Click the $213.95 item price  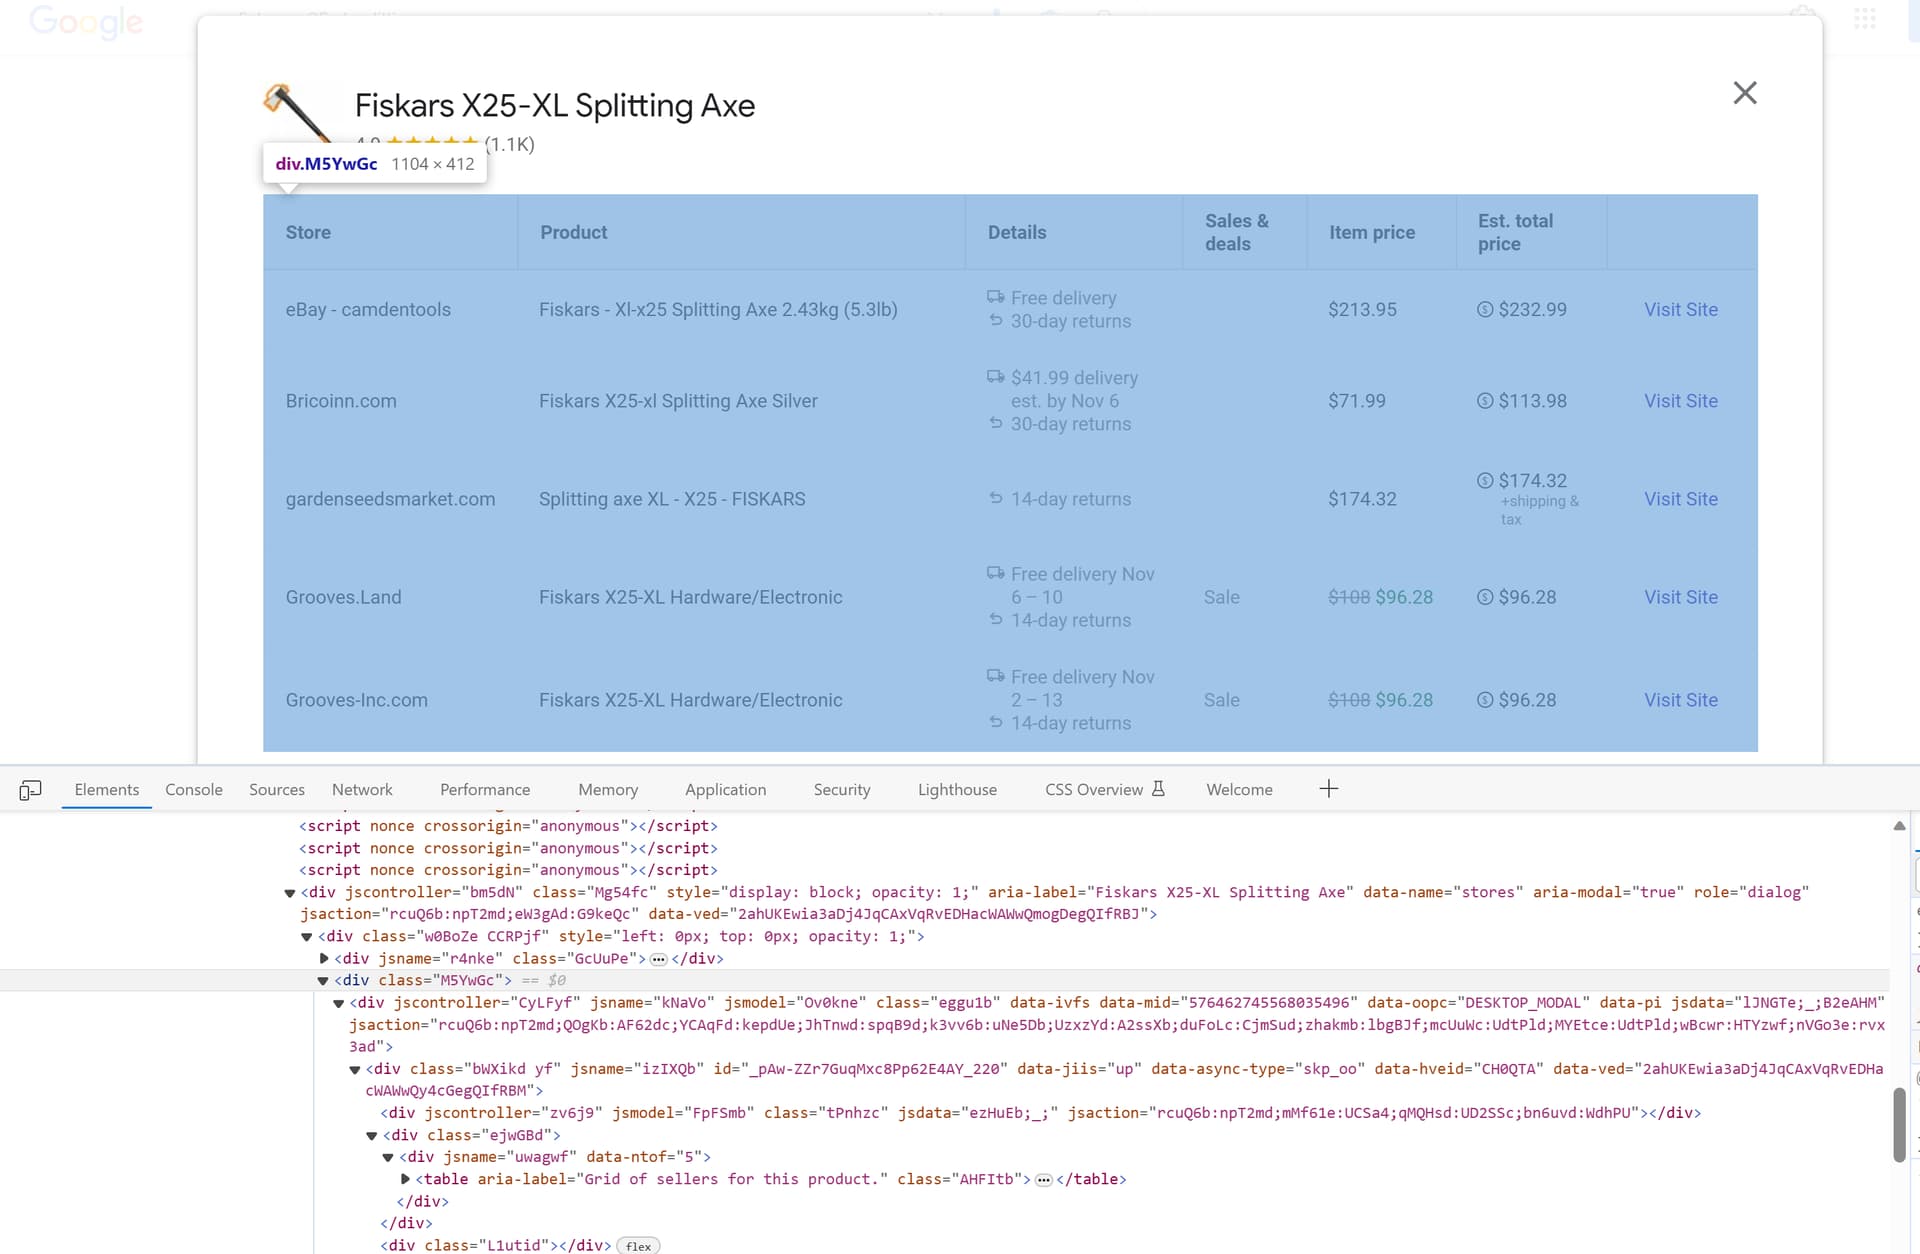pos(1362,309)
